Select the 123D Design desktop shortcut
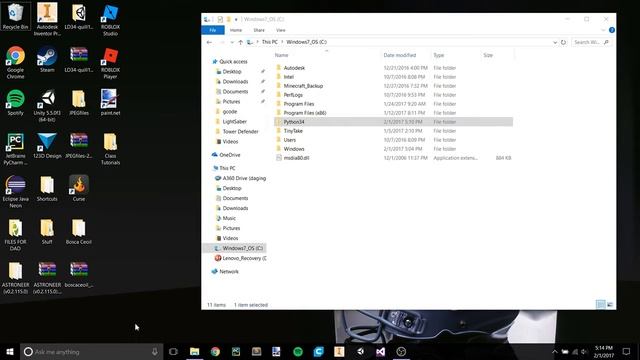 [x=47, y=145]
